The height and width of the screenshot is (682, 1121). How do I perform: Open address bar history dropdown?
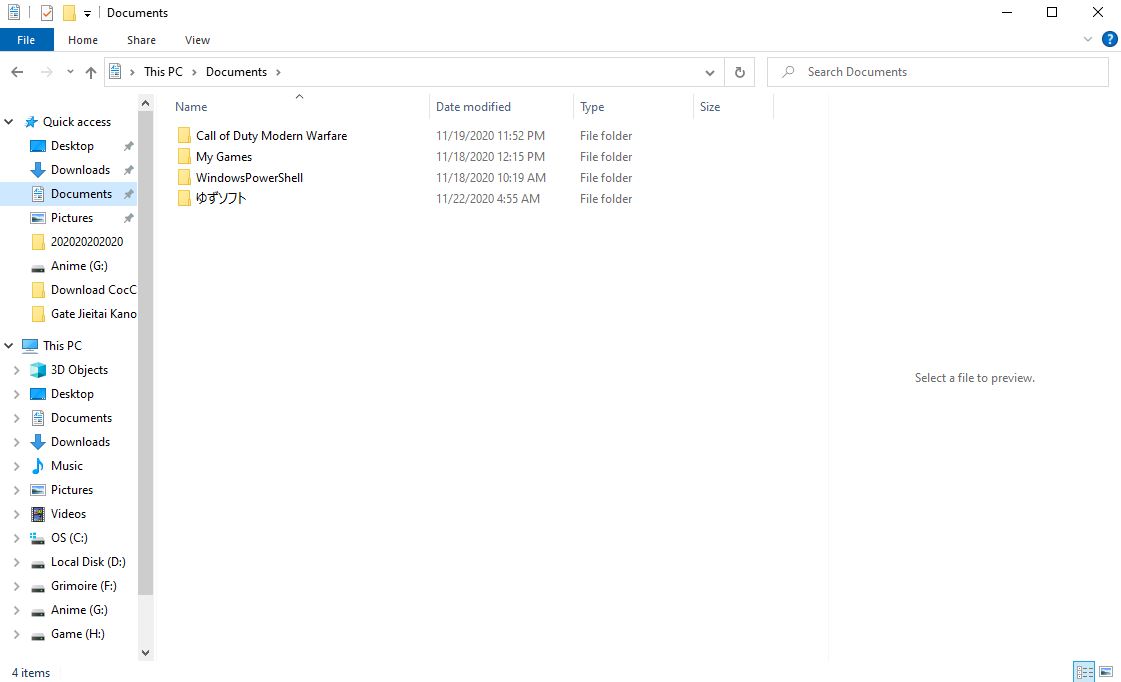click(710, 72)
